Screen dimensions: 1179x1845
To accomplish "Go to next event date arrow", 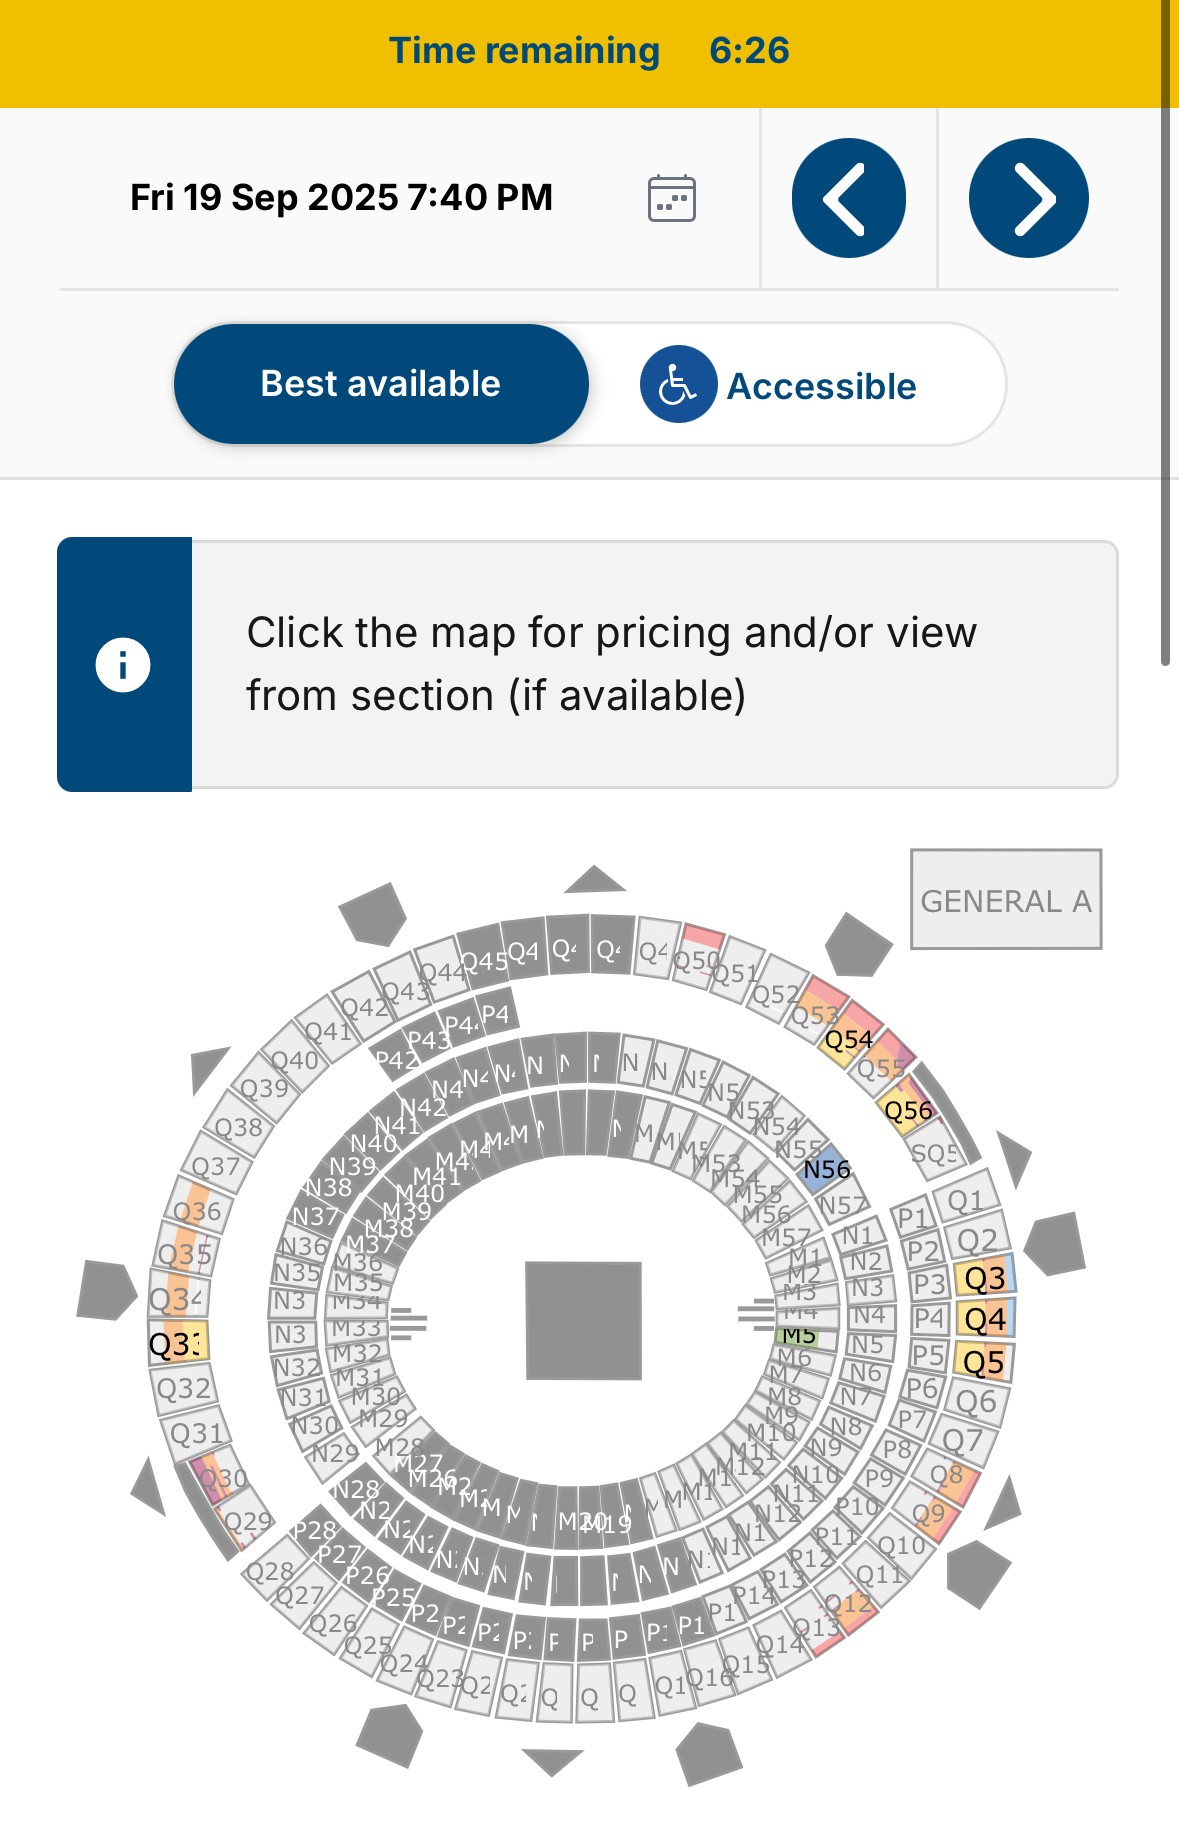I will [x=1028, y=198].
